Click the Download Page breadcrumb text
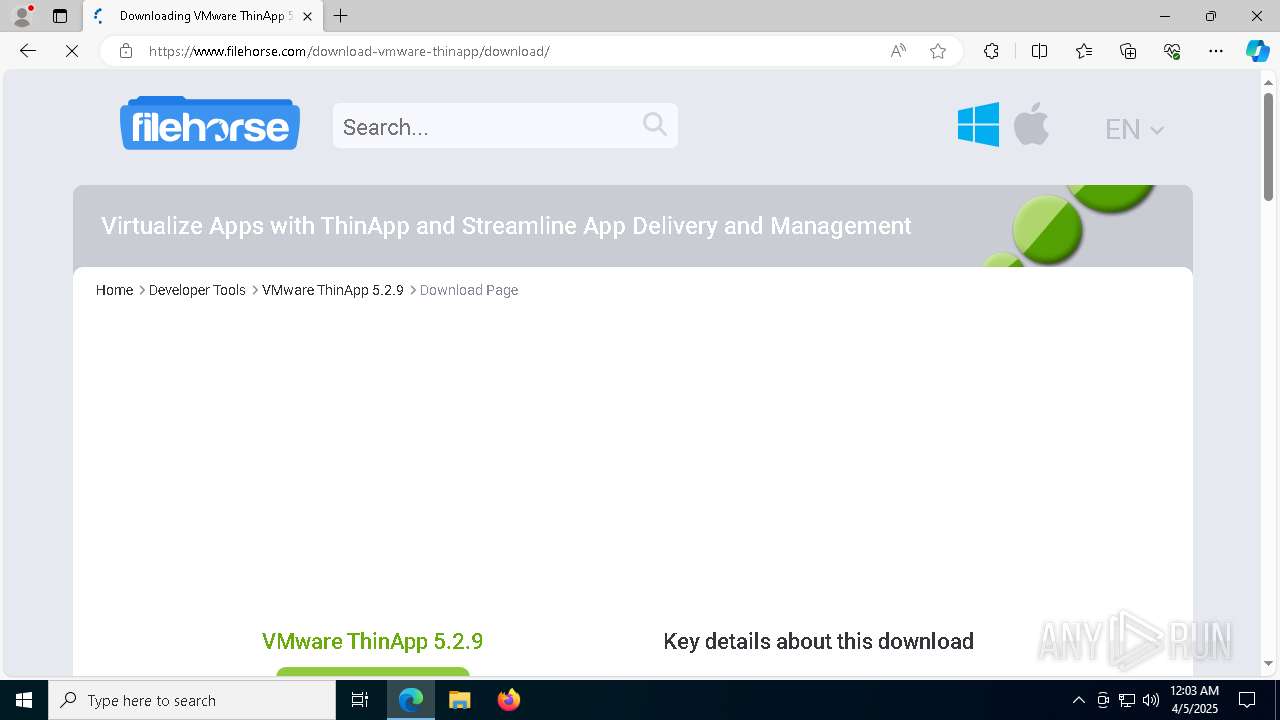1280x720 pixels. 469,290
